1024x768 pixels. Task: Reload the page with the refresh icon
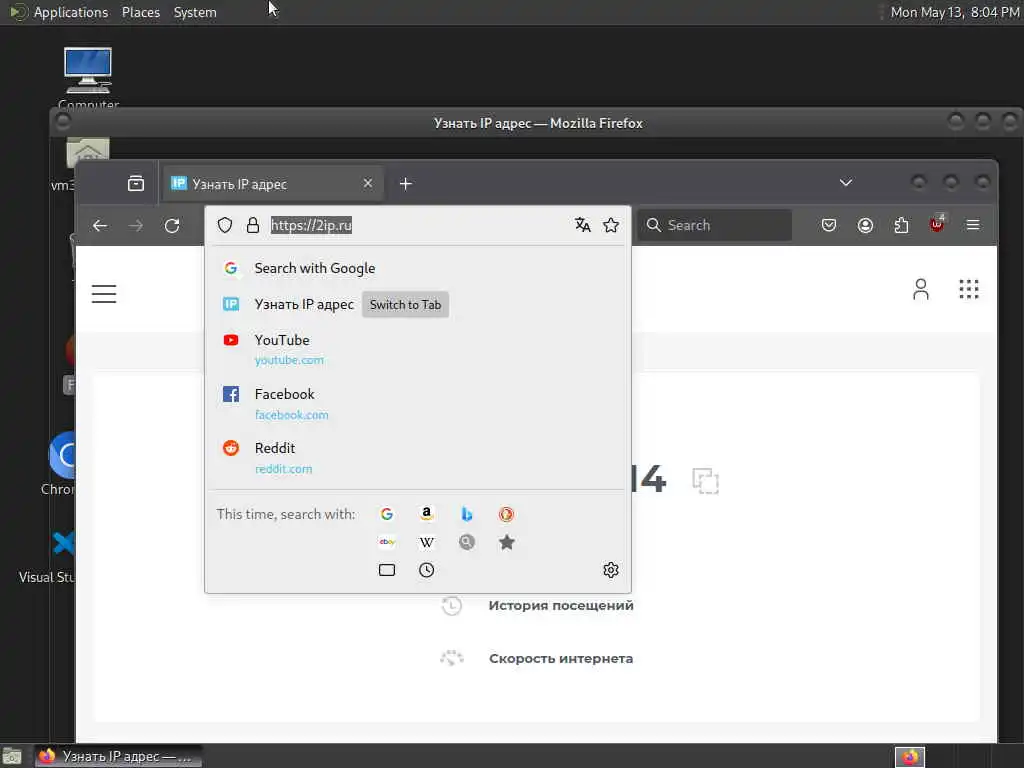coord(172,225)
